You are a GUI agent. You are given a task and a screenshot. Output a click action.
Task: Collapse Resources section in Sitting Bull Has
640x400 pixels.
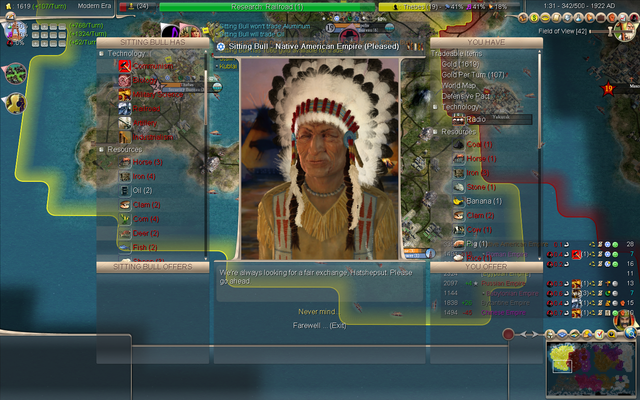coord(101,149)
